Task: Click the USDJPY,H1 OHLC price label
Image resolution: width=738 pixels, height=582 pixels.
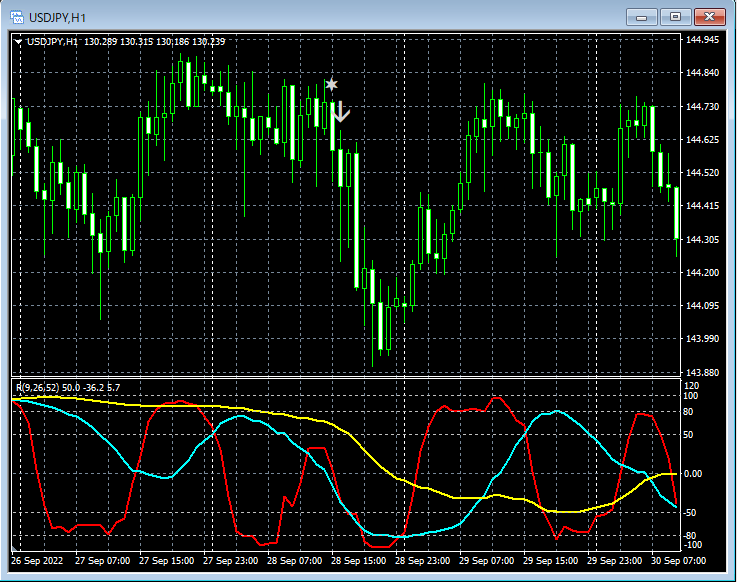Action: 126,41
